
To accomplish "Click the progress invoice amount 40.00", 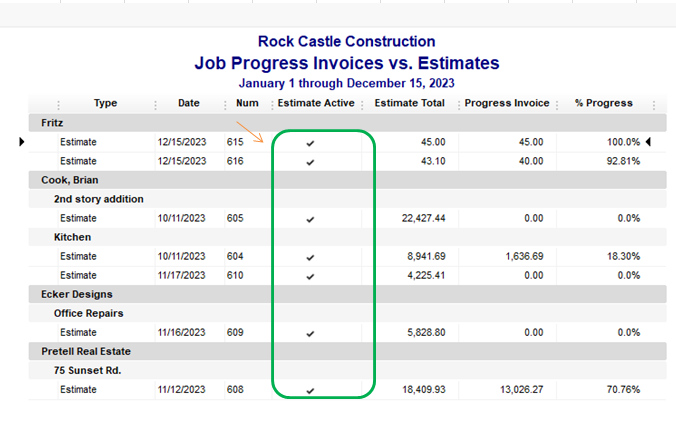I will tap(531, 161).
